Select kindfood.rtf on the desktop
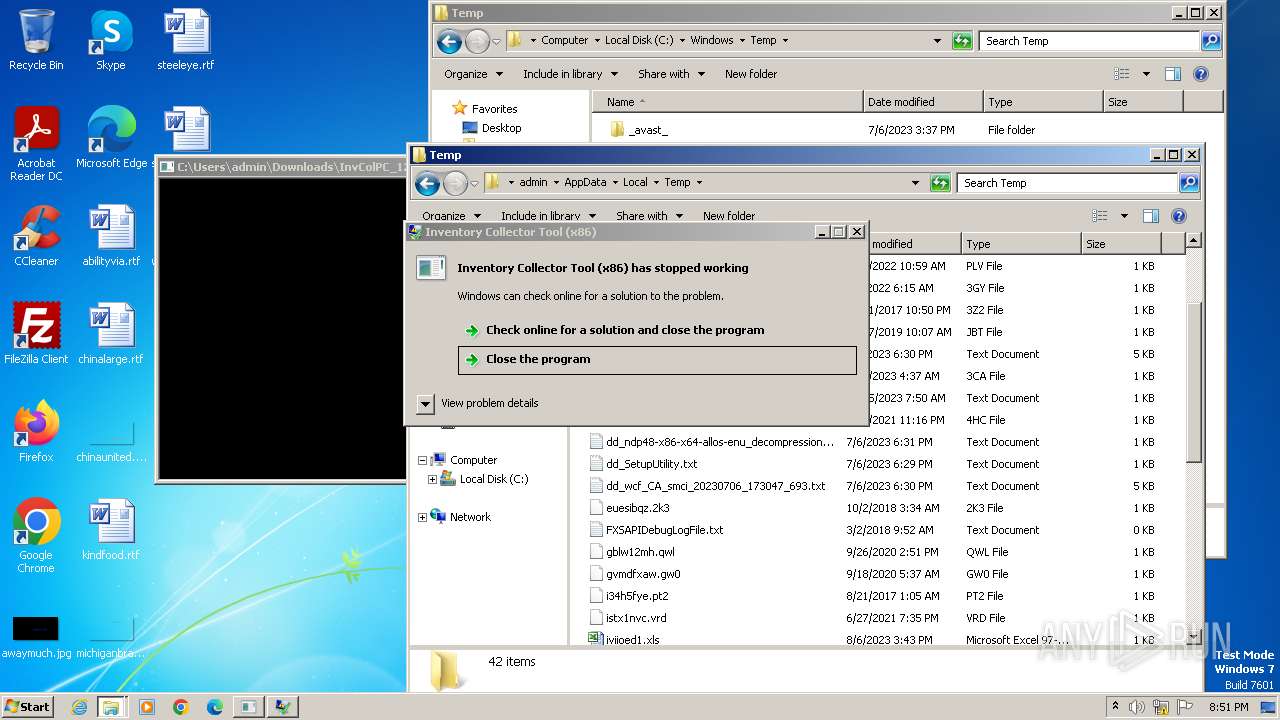 [x=111, y=530]
